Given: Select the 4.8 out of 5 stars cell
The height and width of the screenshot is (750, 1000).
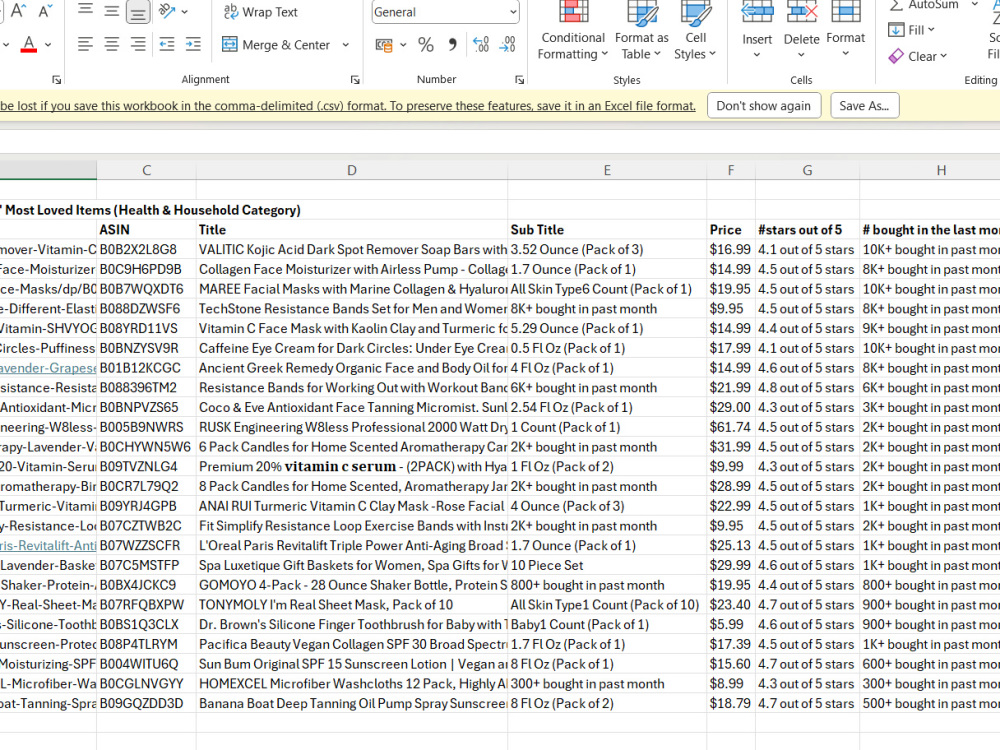Looking at the screenshot, I should pyautogui.click(x=807, y=388).
